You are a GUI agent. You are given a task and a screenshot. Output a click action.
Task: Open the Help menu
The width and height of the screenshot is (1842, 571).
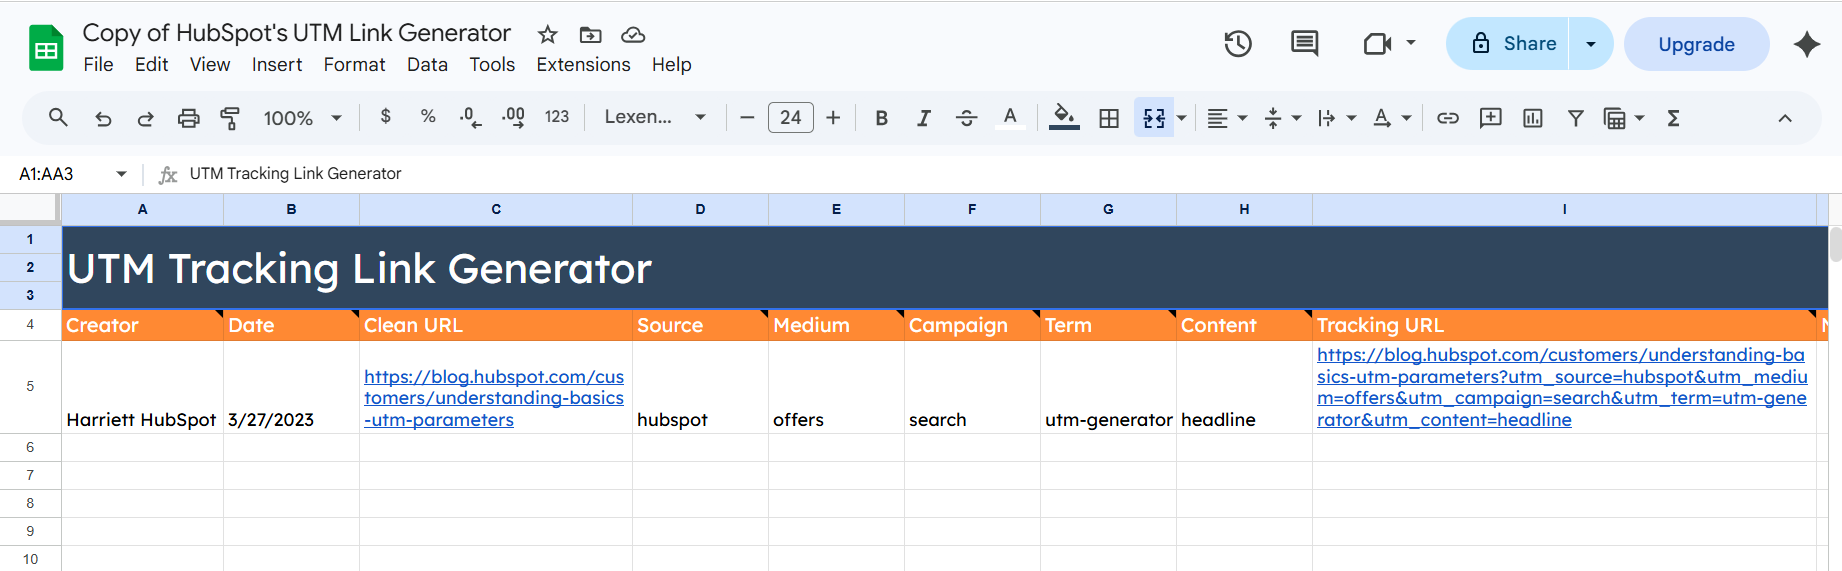point(671,64)
